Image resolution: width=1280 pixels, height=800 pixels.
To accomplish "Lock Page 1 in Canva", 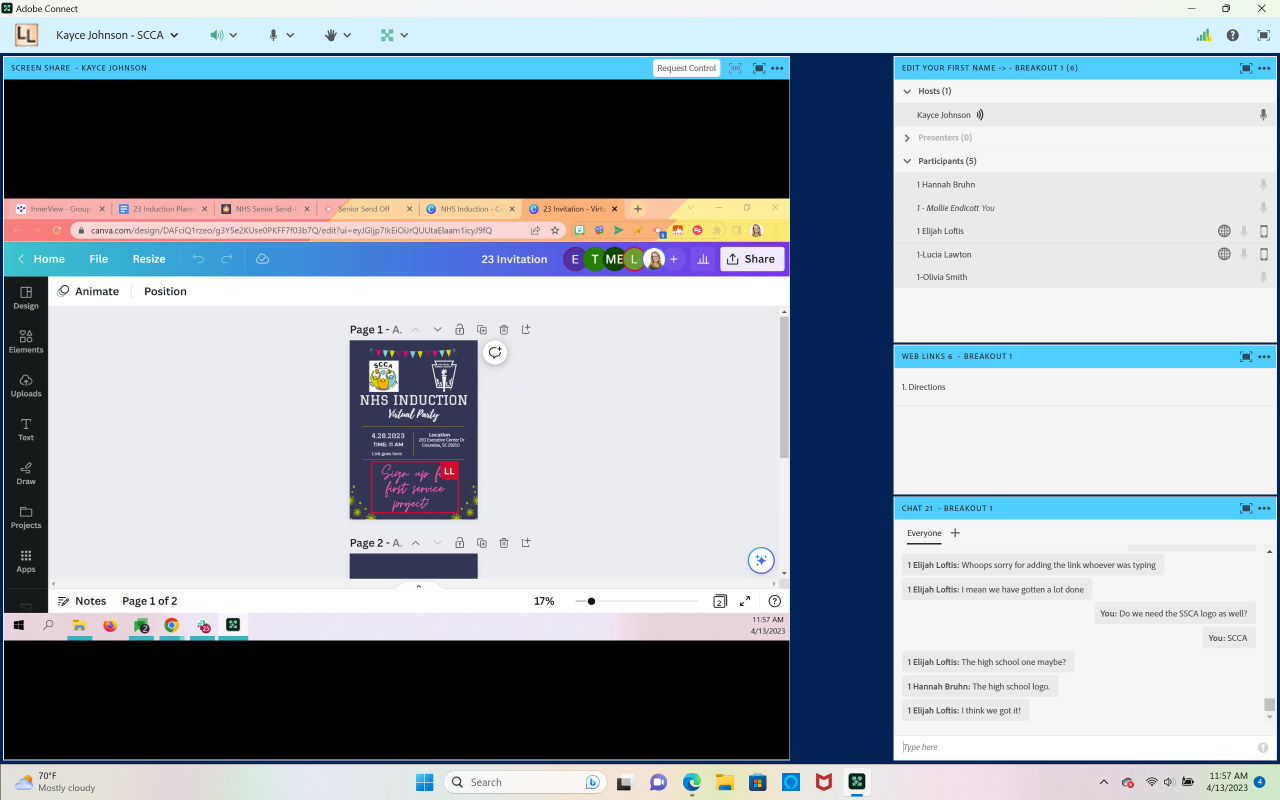I will coord(459,329).
